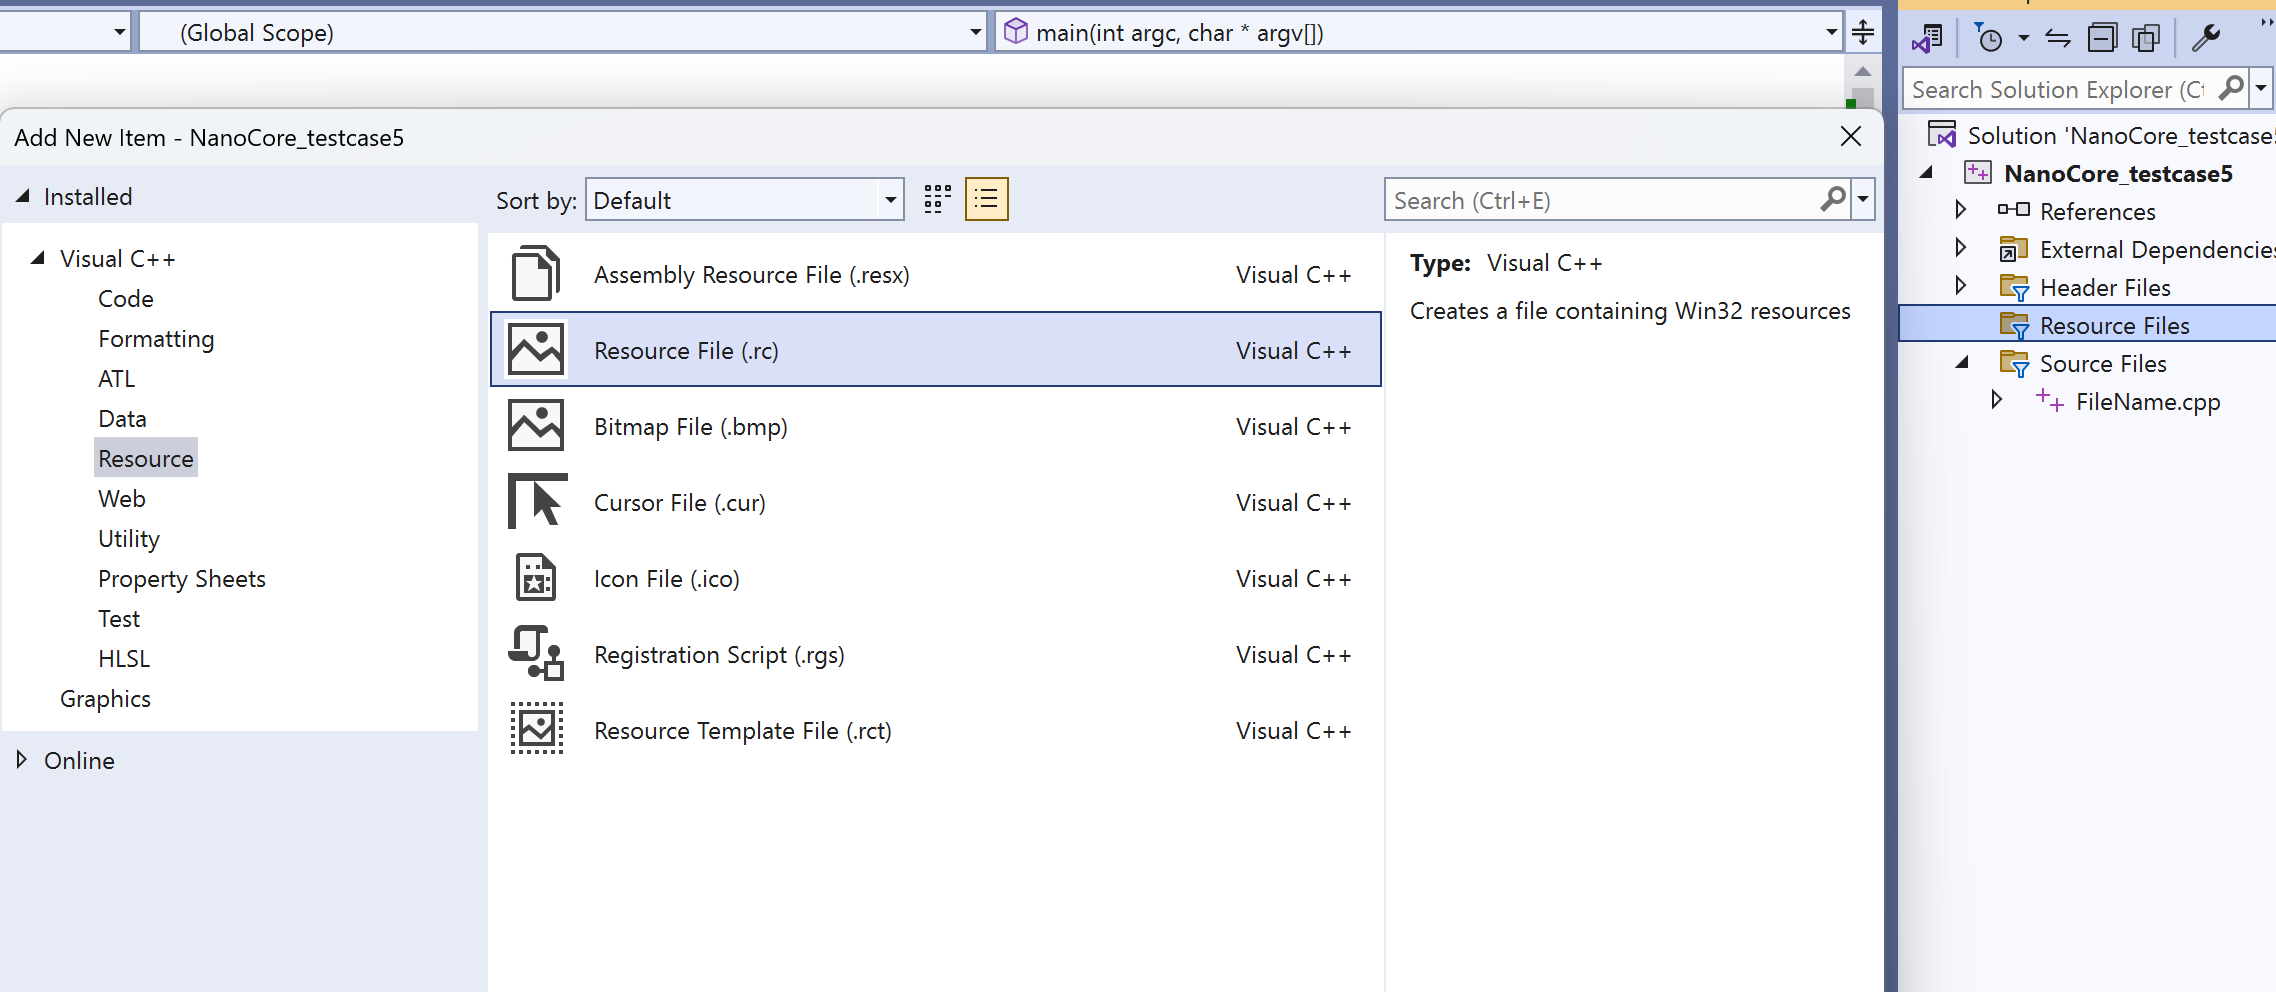The image size is (2276, 992).
Task: Select the Web category
Action: [x=122, y=498]
